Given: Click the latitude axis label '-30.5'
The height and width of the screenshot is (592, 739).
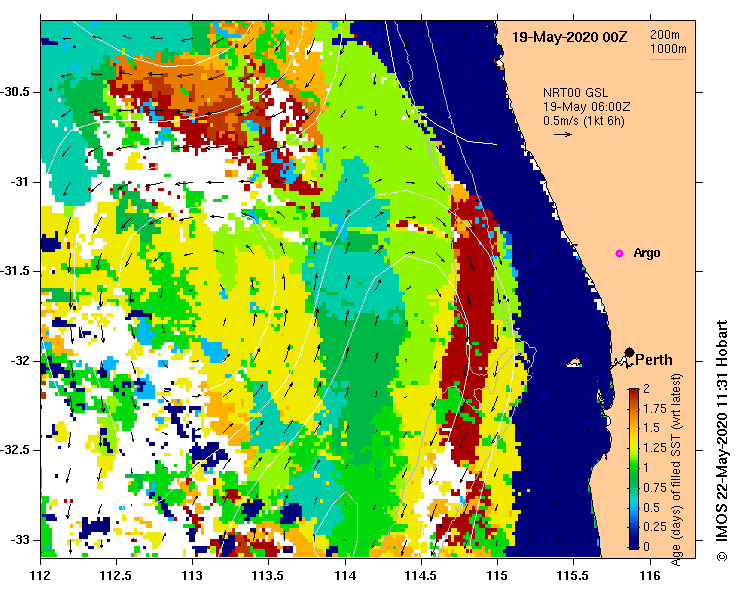Looking at the screenshot, I should click(16, 92).
